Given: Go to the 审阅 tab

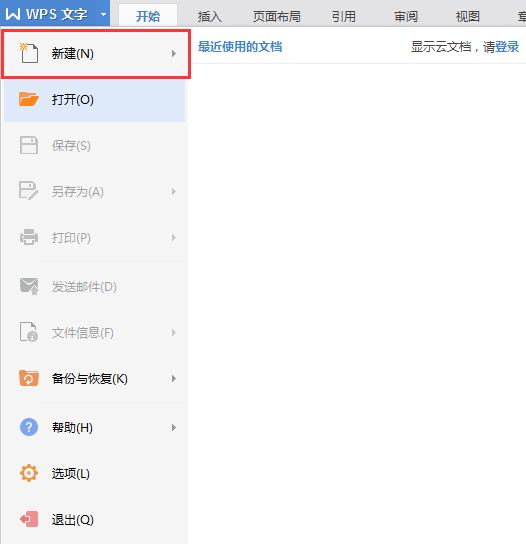Looking at the screenshot, I should coord(406,16).
